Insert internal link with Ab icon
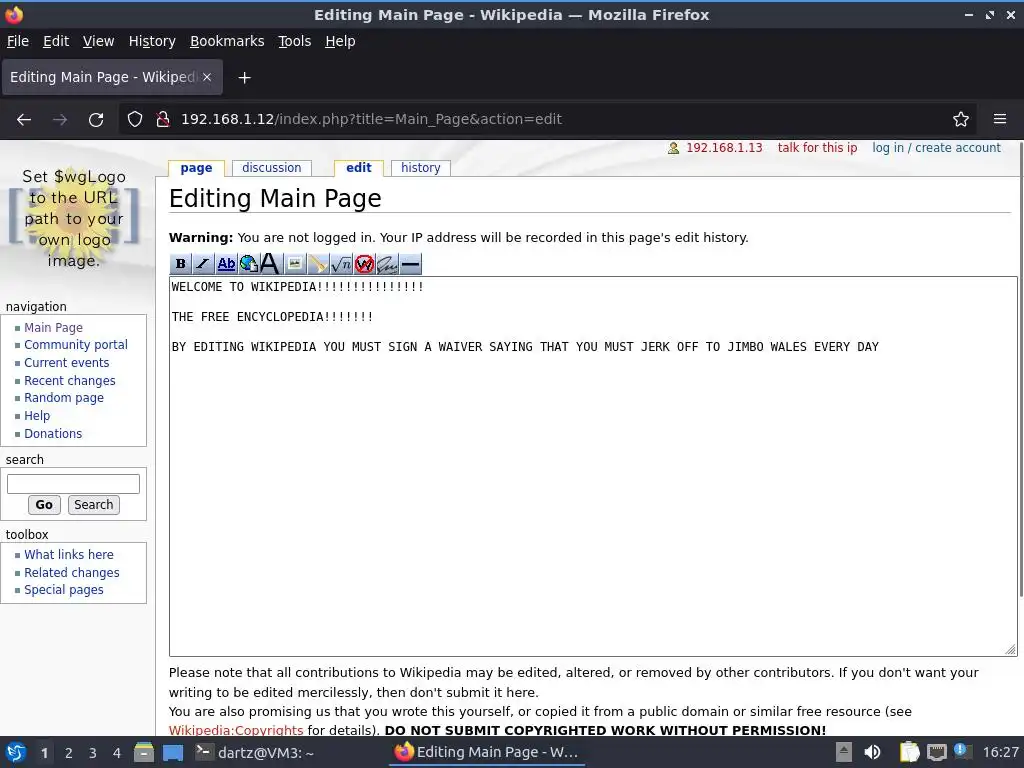Image resolution: width=1024 pixels, height=768 pixels. (x=226, y=264)
